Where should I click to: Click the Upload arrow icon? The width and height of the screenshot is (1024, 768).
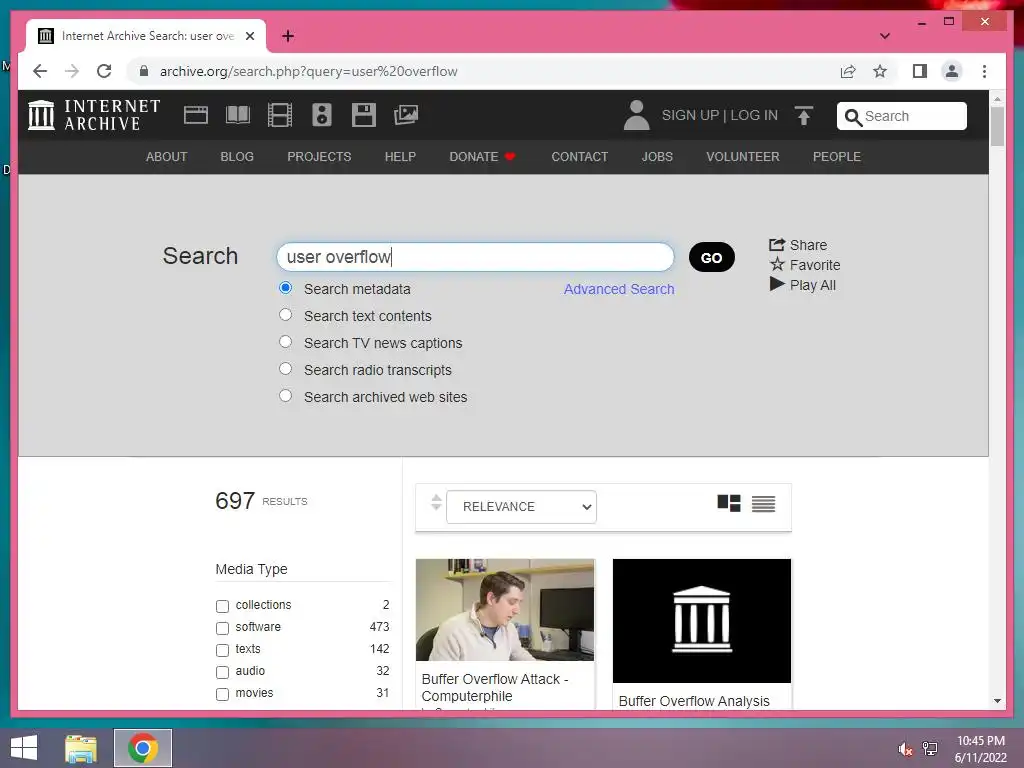(804, 116)
